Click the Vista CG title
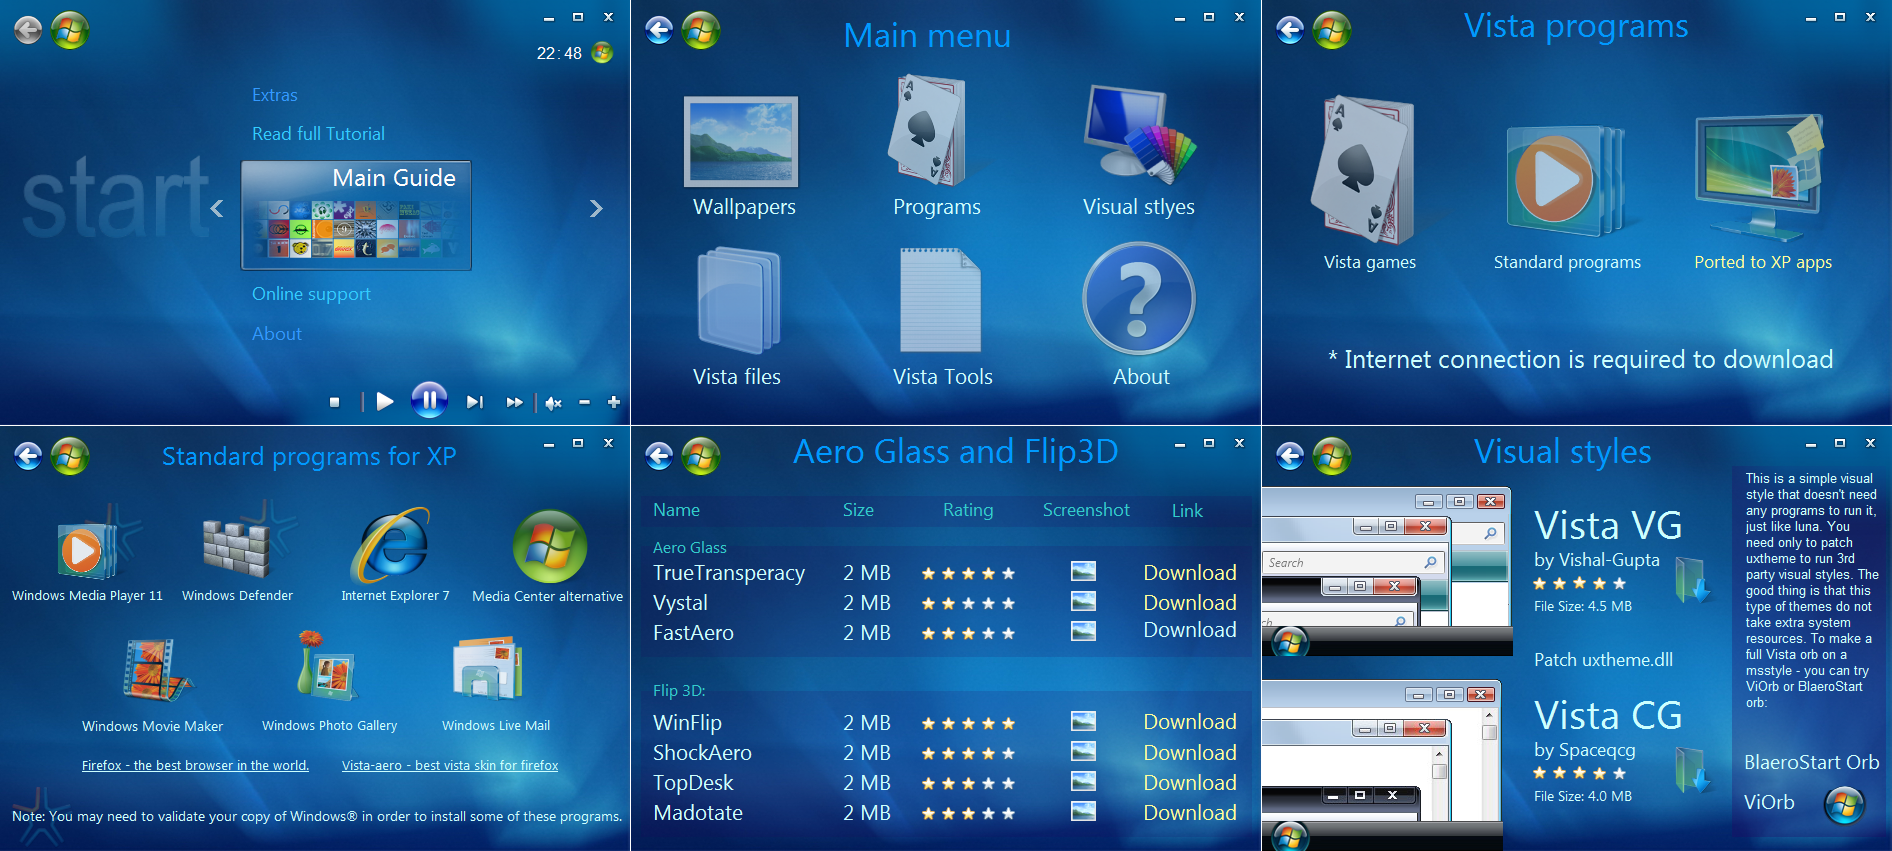The height and width of the screenshot is (851, 1892). (1608, 715)
